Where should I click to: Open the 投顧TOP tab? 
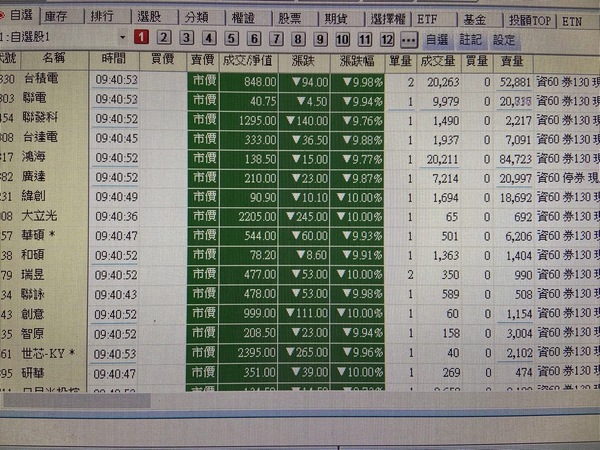coord(530,20)
